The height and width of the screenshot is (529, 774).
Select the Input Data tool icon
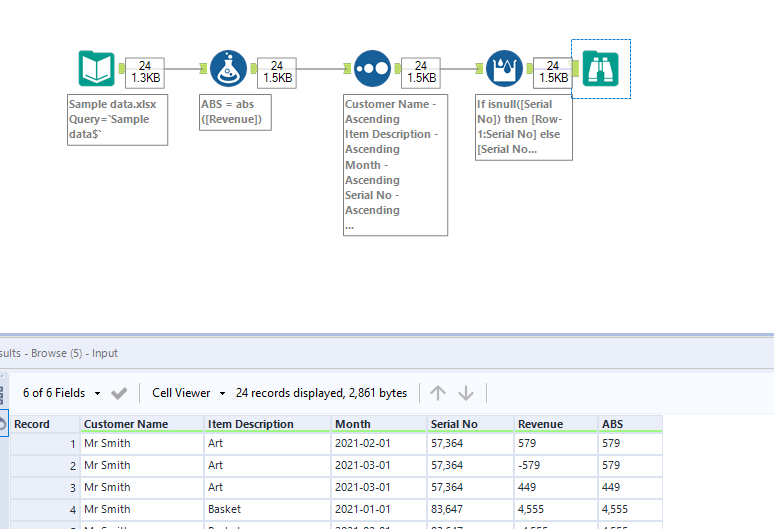click(97, 68)
